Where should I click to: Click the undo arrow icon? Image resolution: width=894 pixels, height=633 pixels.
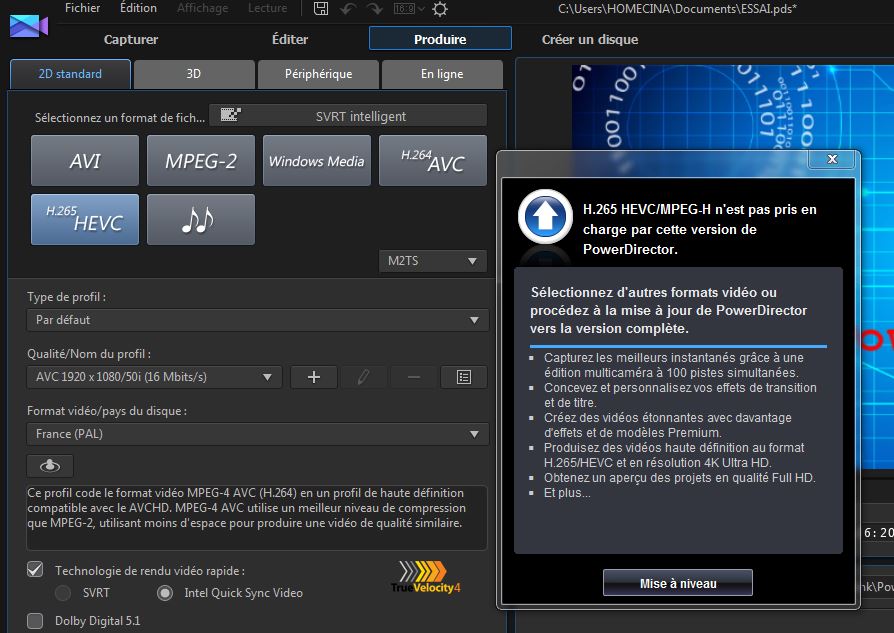(348, 8)
